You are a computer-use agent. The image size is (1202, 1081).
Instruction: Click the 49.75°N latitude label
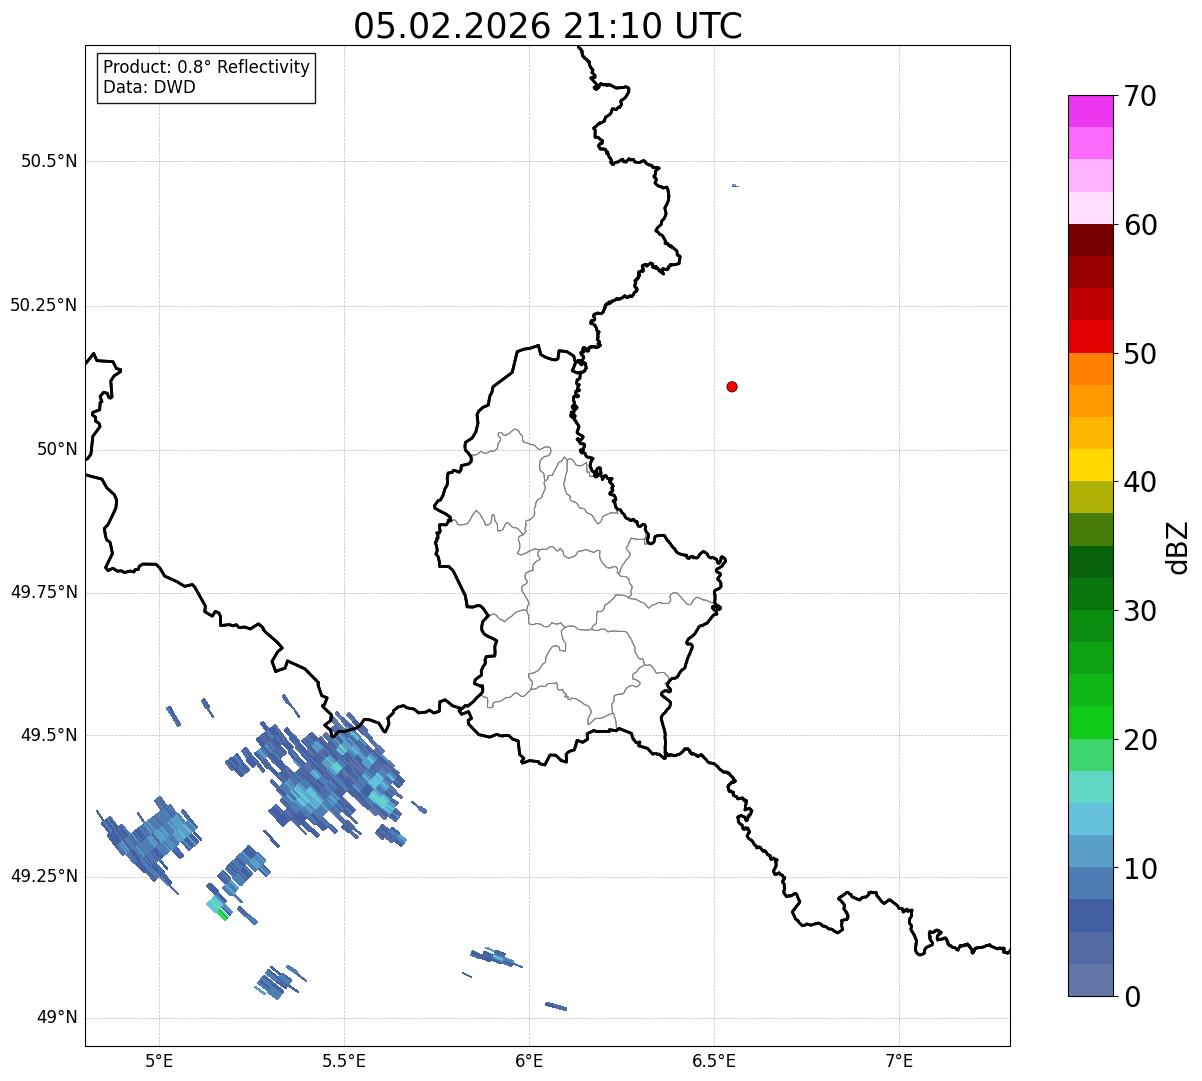tap(44, 592)
